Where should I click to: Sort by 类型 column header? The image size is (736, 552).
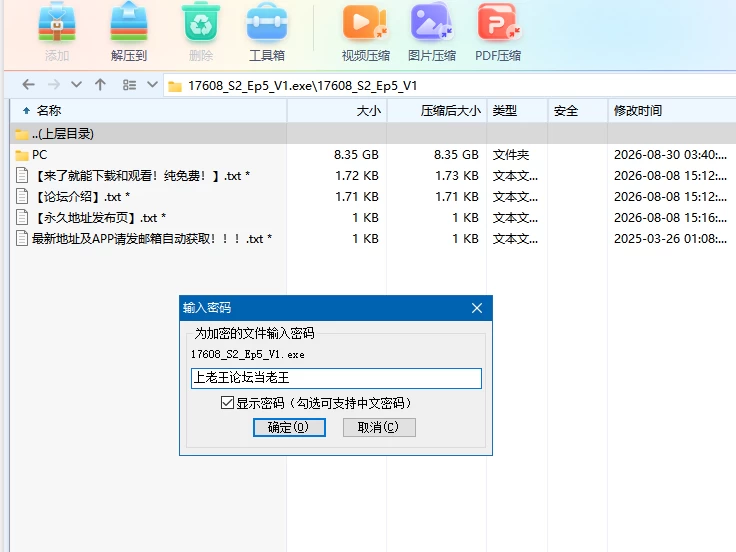(x=517, y=111)
